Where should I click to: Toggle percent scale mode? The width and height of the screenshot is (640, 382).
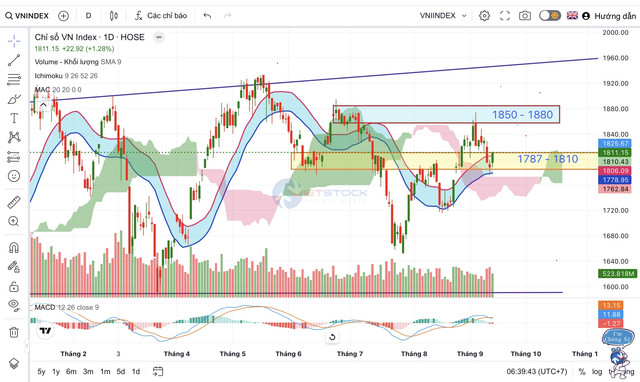point(582,372)
